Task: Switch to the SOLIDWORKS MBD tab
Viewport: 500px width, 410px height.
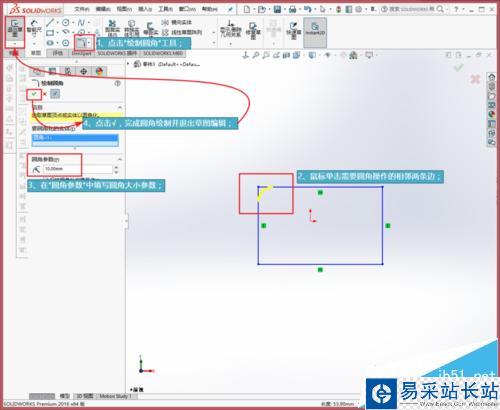Action: [163, 53]
